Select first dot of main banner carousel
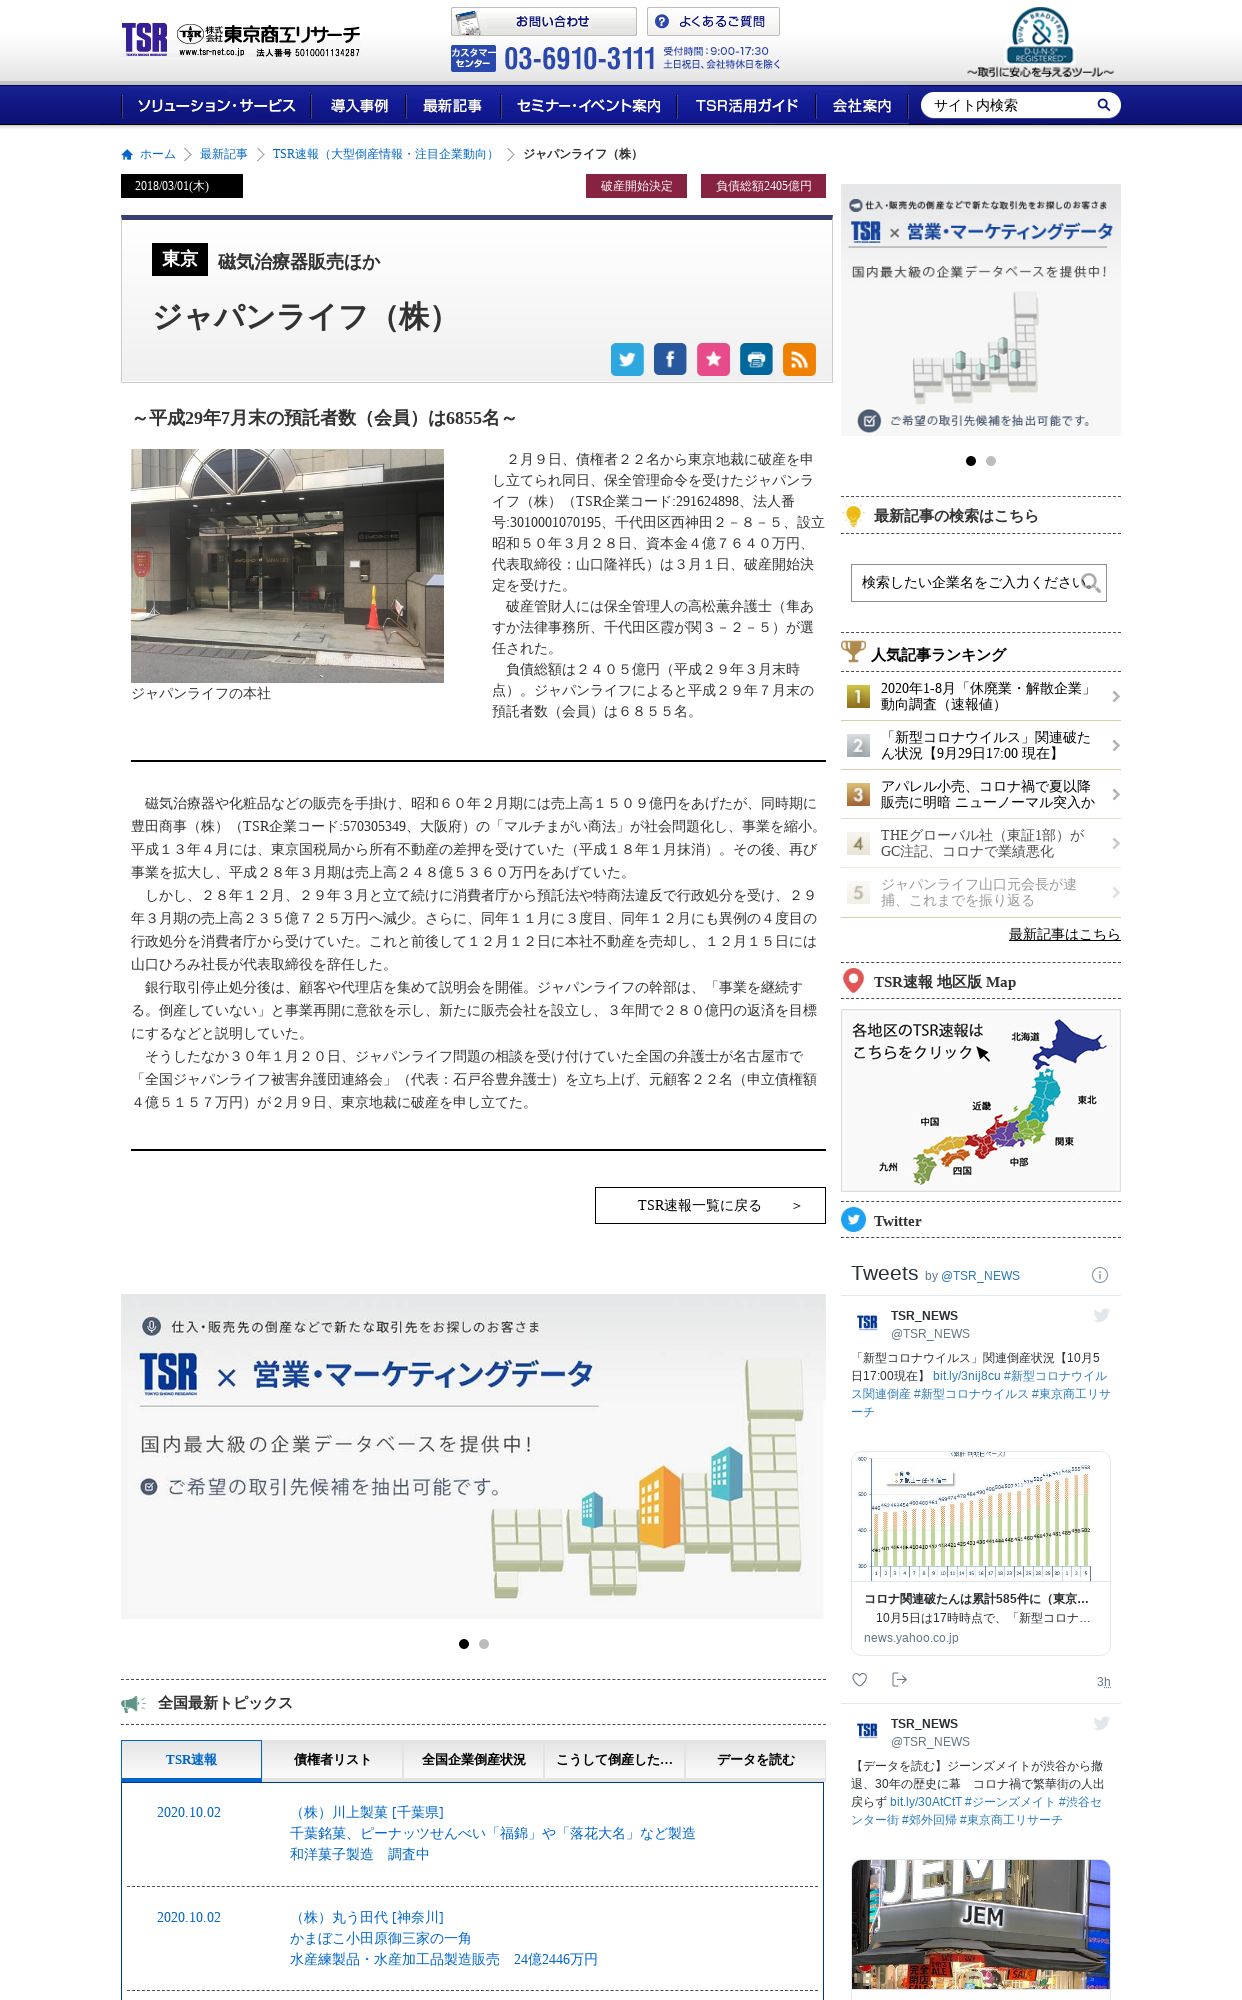This screenshot has width=1242, height=2000. (464, 1644)
